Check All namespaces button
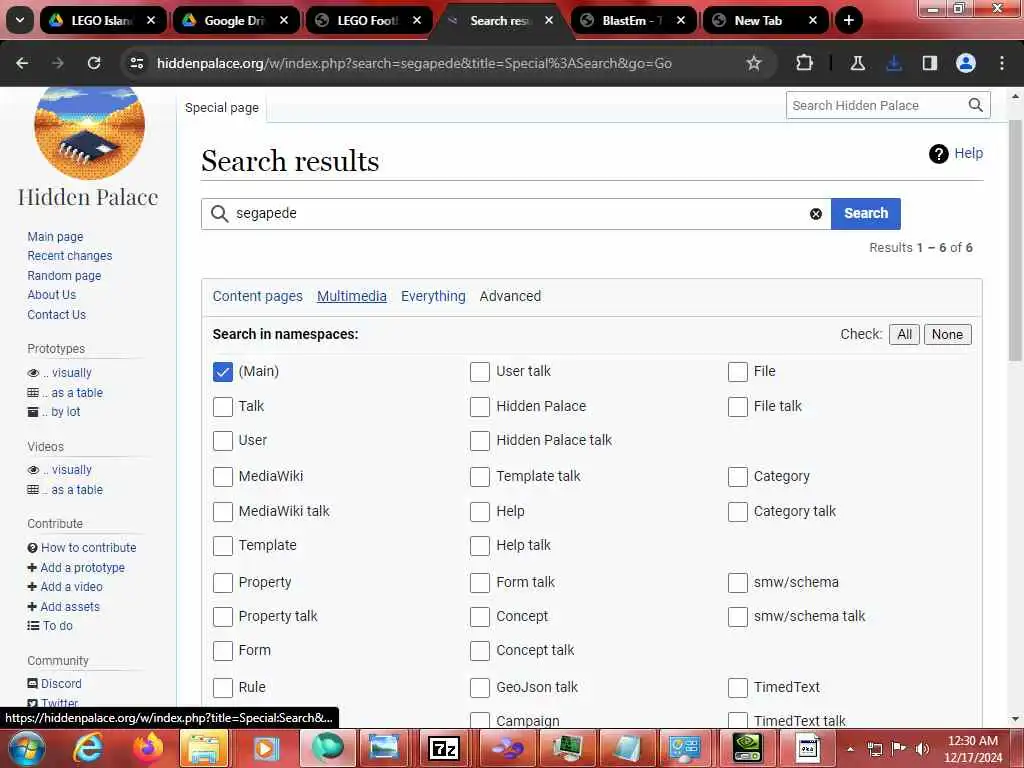This screenshot has height=768, width=1024. (904, 334)
